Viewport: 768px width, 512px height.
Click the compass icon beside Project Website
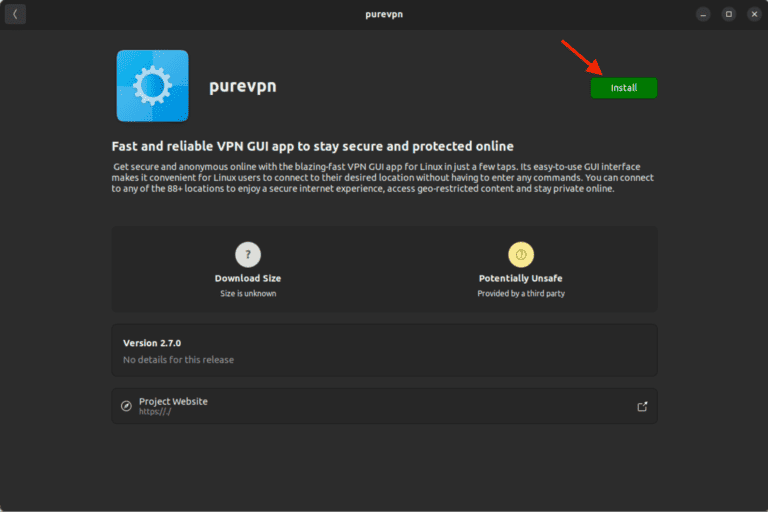(126, 406)
